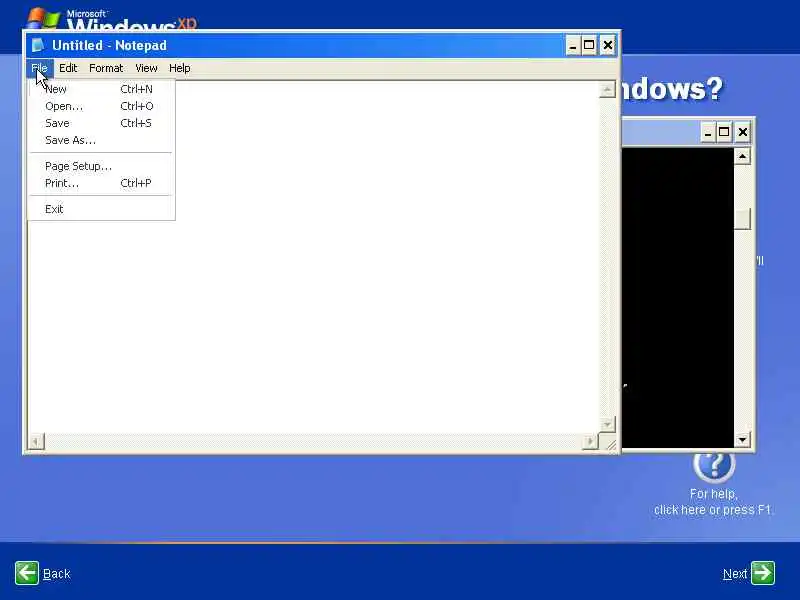The height and width of the screenshot is (600, 800).
Task: Click Notepad horizontal scrollbar right arrow
Action: point(590,441)
